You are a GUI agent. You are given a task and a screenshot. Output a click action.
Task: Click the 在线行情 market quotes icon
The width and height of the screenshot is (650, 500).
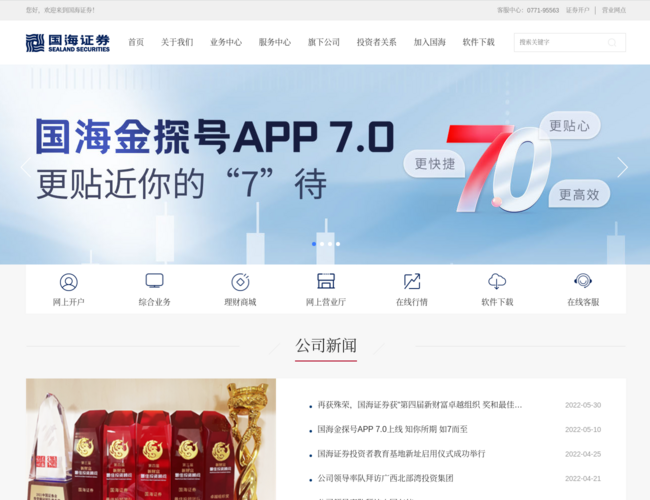click(x=412, y=282)
